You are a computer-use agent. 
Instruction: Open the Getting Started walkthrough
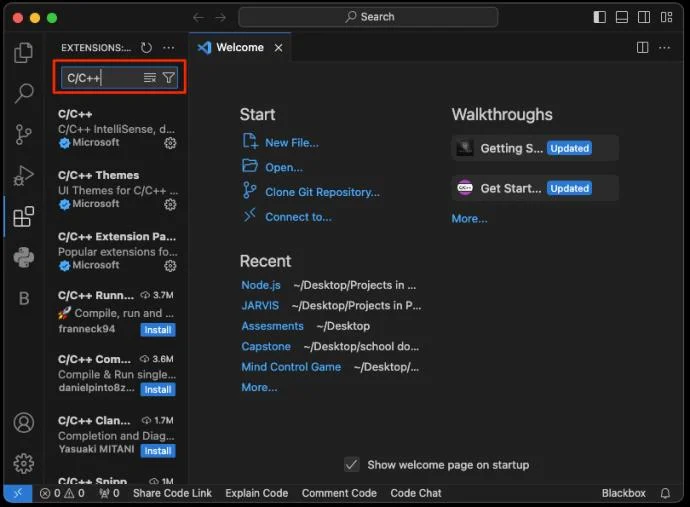(x=535, y=148)
